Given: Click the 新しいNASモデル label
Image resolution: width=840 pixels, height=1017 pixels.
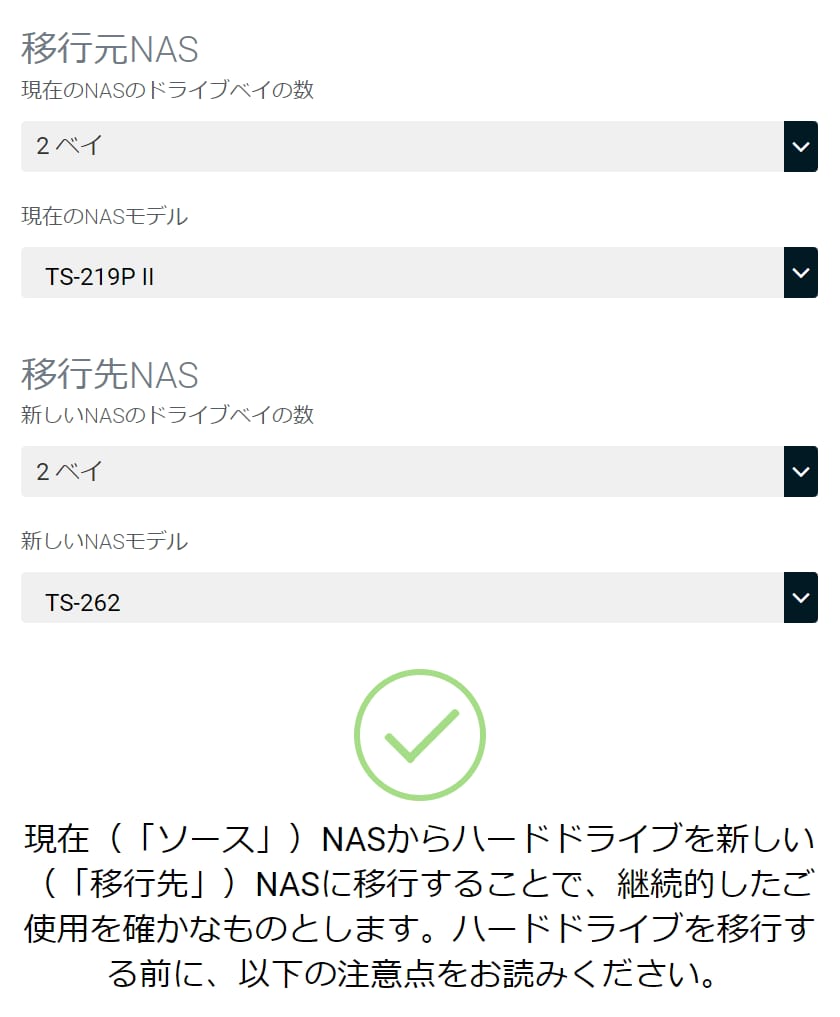Looking at the screenshot, I should click(105, 542).
